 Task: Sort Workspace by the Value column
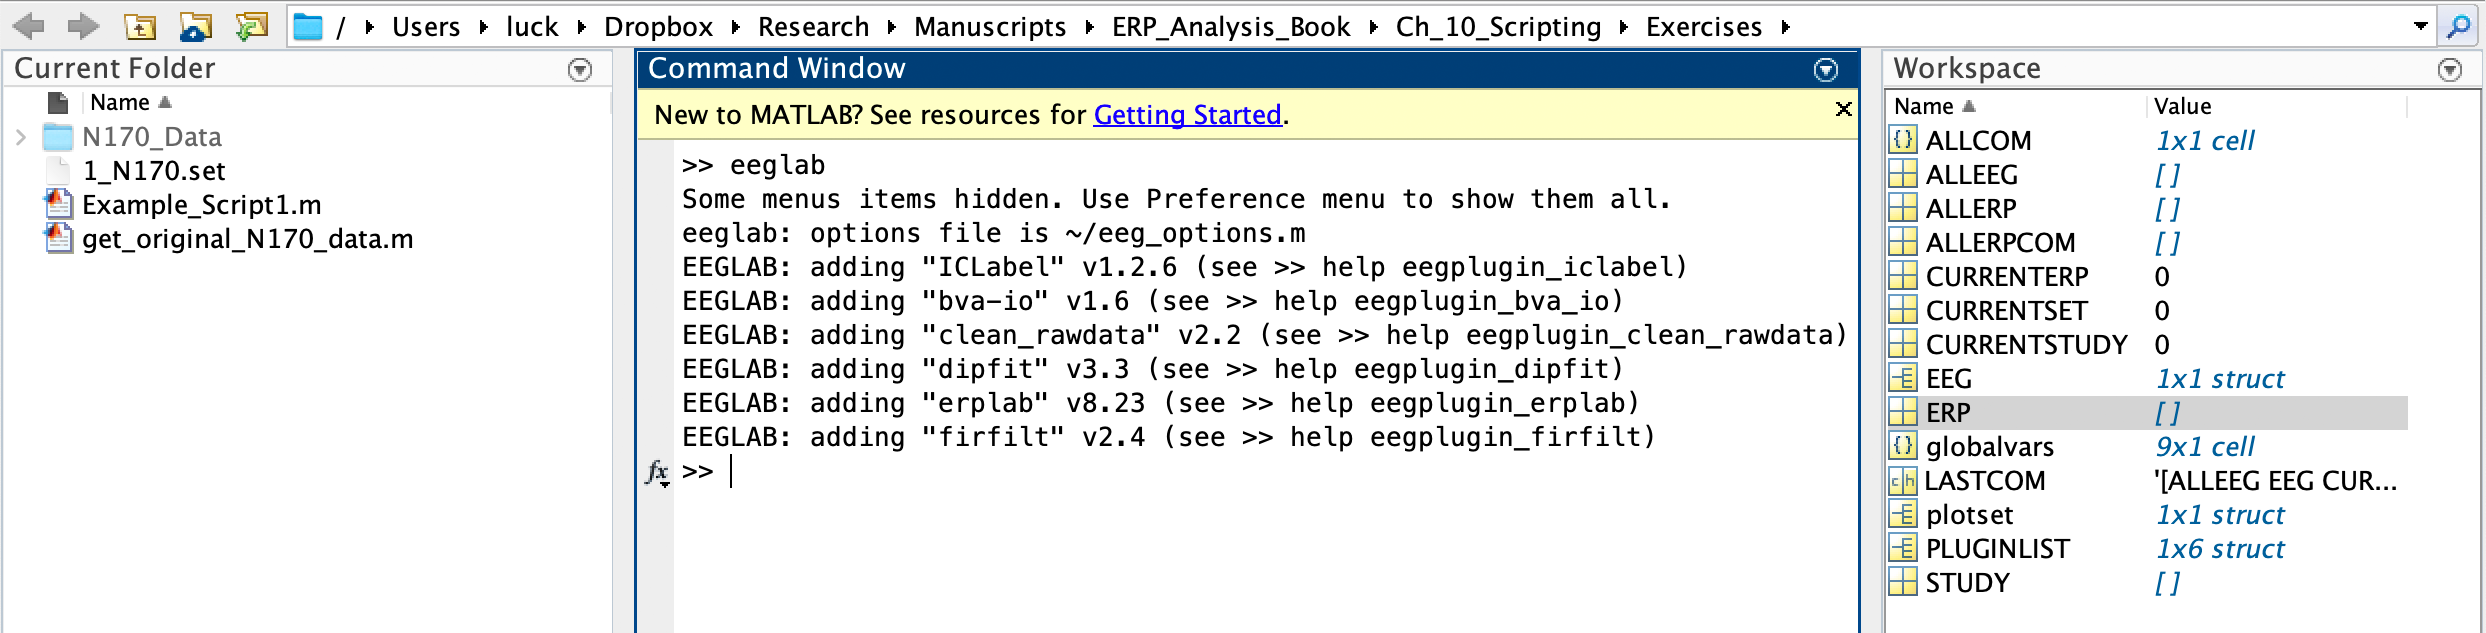[2182, 106]
